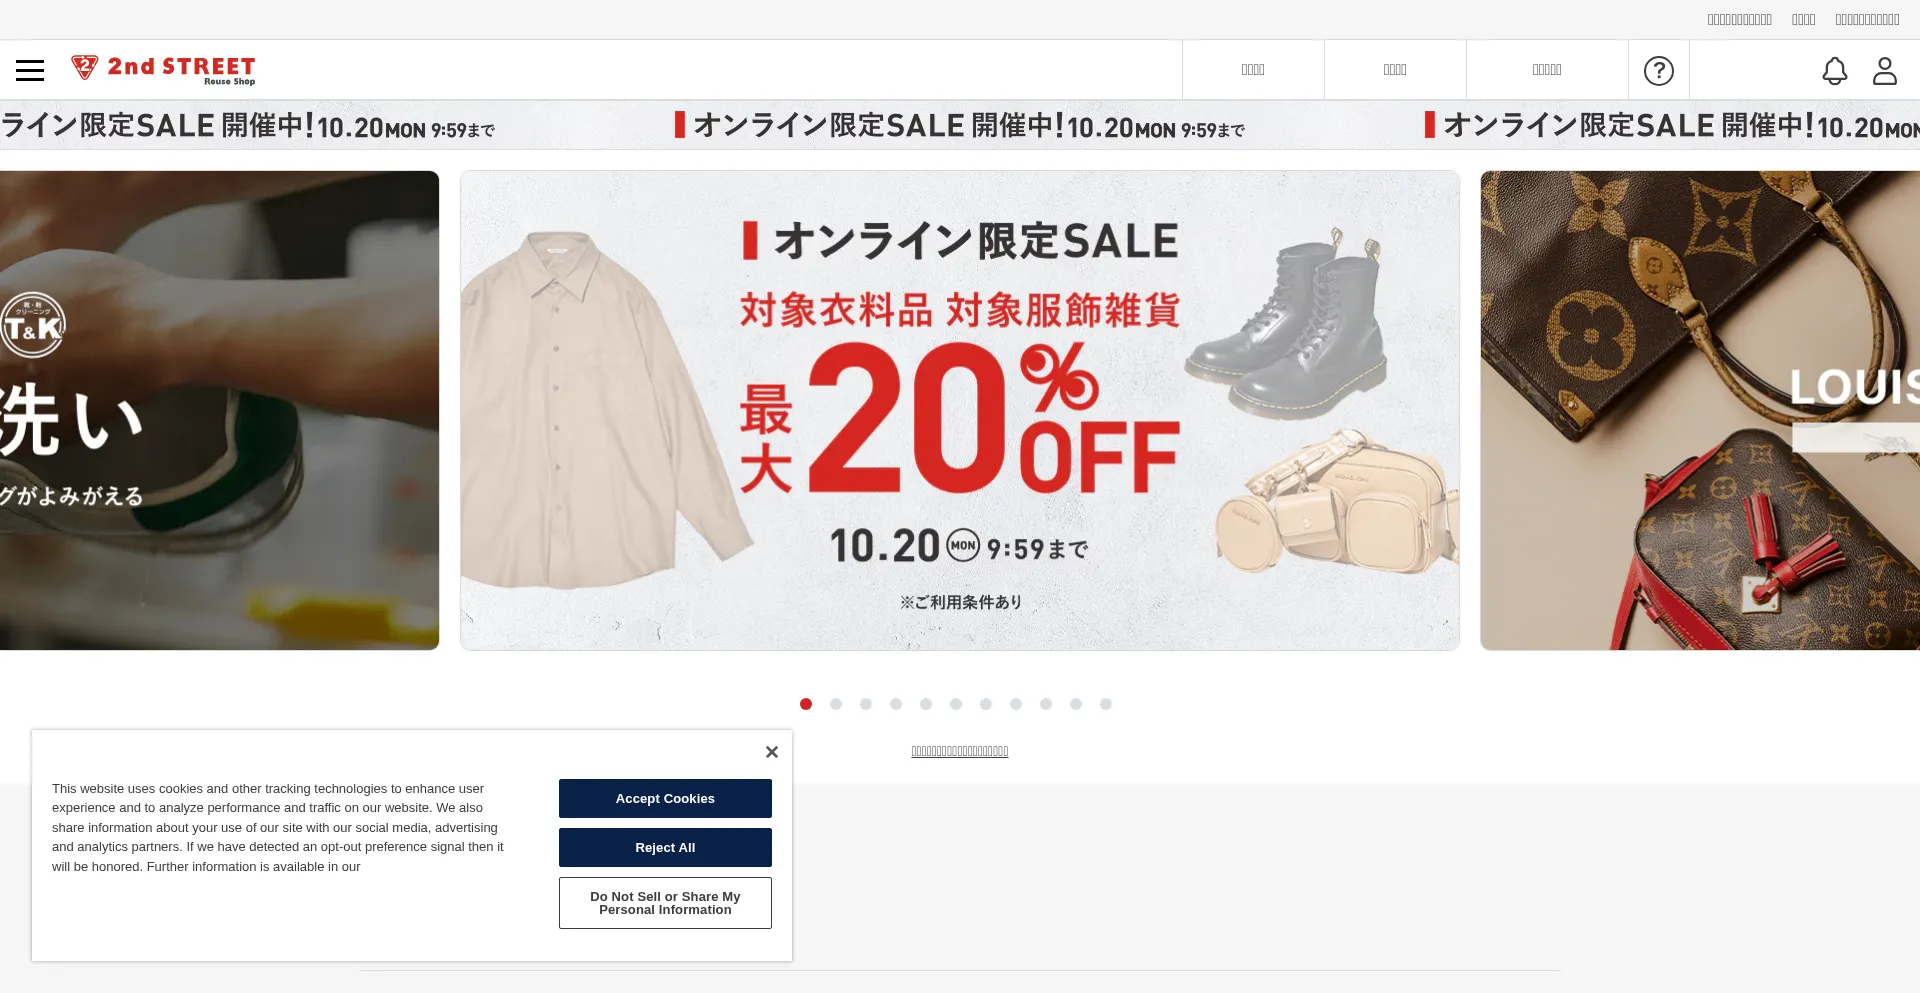The image size is (1920, 993).
Task: Close the cookie consent banner
Action: [772, 752]
